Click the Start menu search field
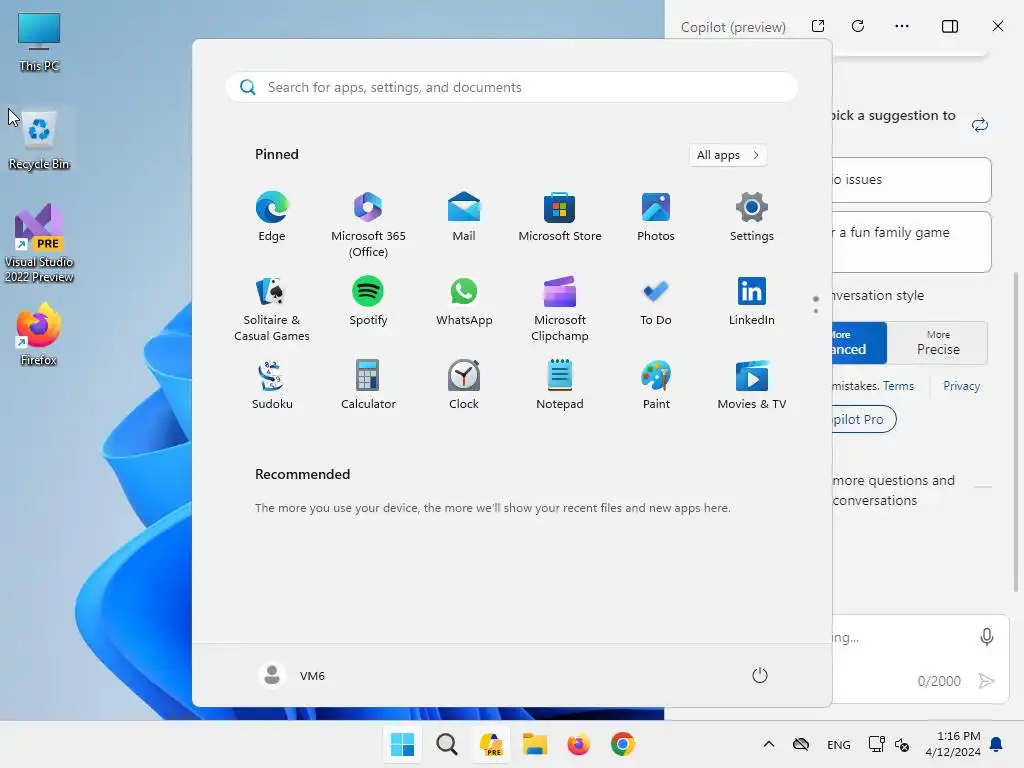Viewport: 1024px width, 768px height. [511, 88]
